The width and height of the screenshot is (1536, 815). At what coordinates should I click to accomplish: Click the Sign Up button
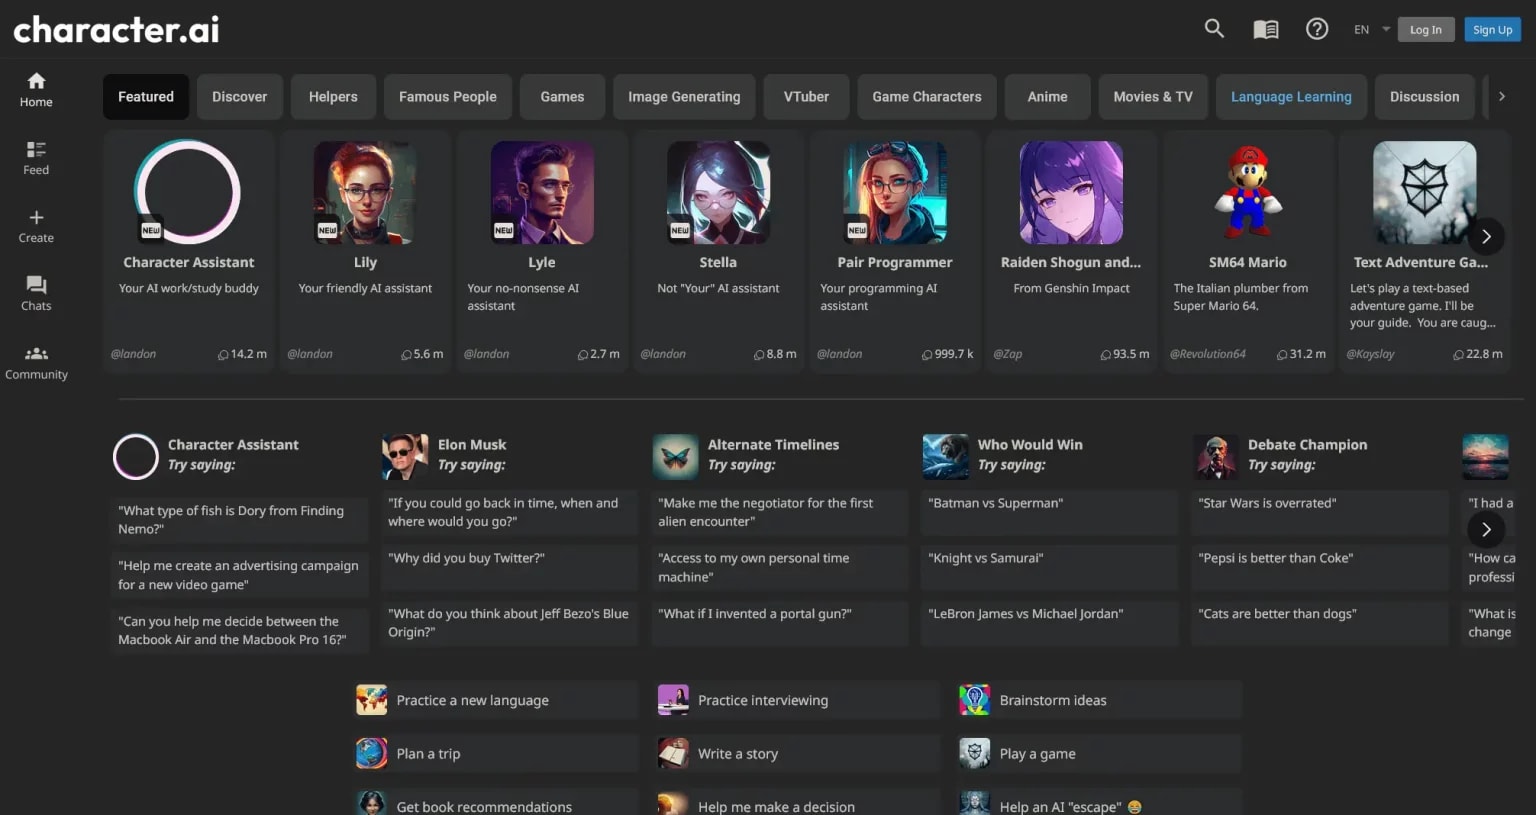tap(1493, 30)
